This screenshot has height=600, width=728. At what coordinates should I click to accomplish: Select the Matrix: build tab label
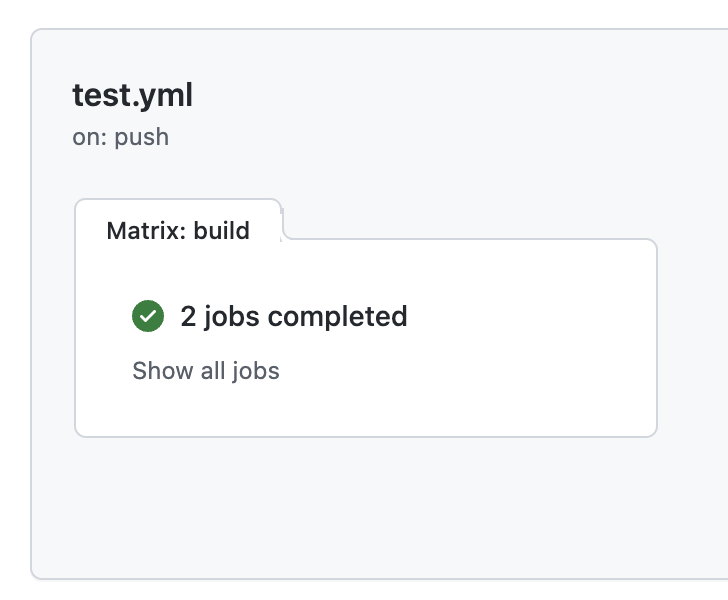click(178, 231)
